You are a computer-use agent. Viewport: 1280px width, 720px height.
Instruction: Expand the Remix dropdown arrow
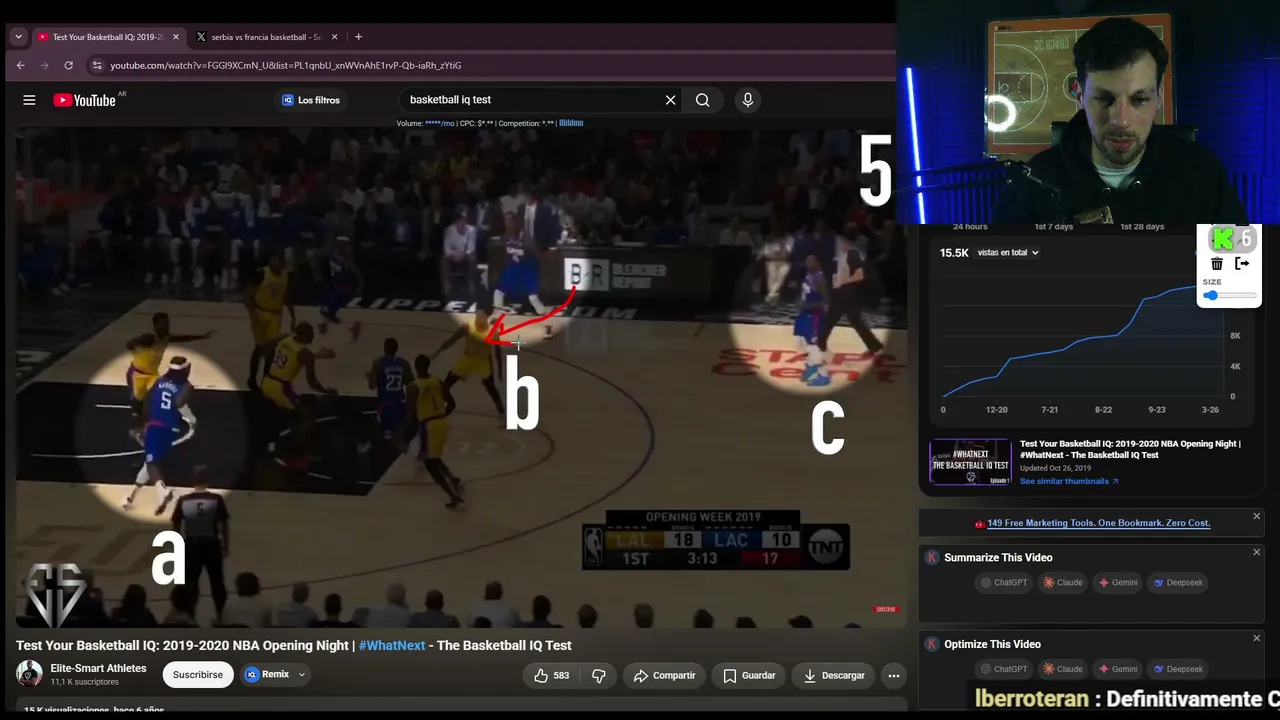[301, 675]
